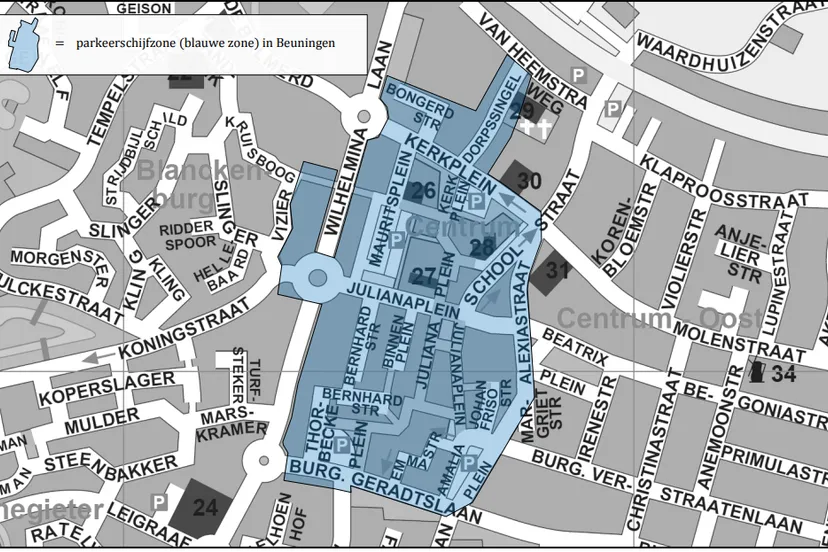Select the parking icon near Van Heemstraweg label

(577, 74)
